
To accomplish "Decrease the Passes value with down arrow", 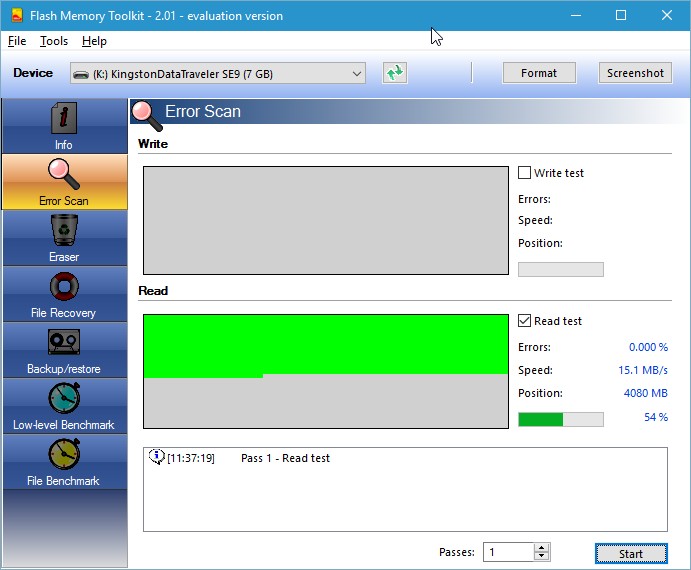I will click(542, 556).
